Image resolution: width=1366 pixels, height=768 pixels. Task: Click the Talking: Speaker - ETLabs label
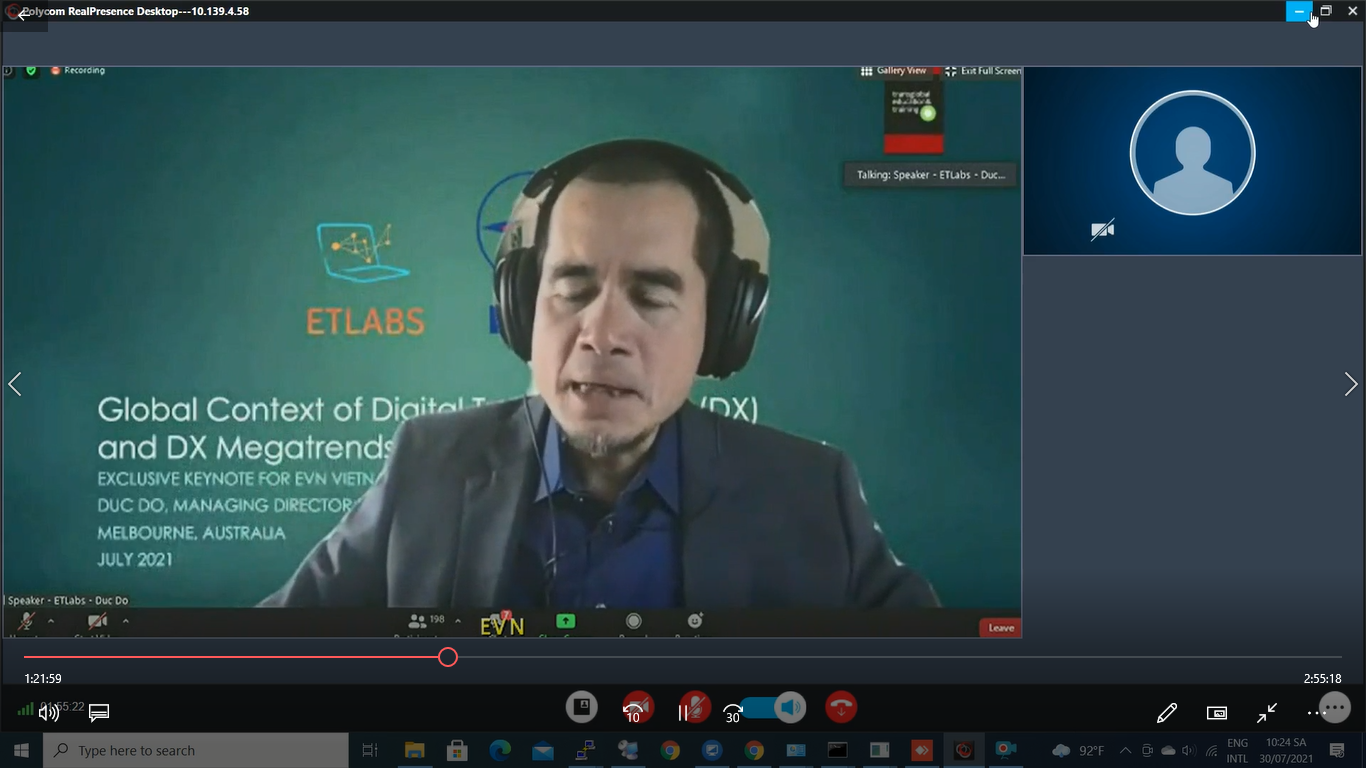coord(930,175)
